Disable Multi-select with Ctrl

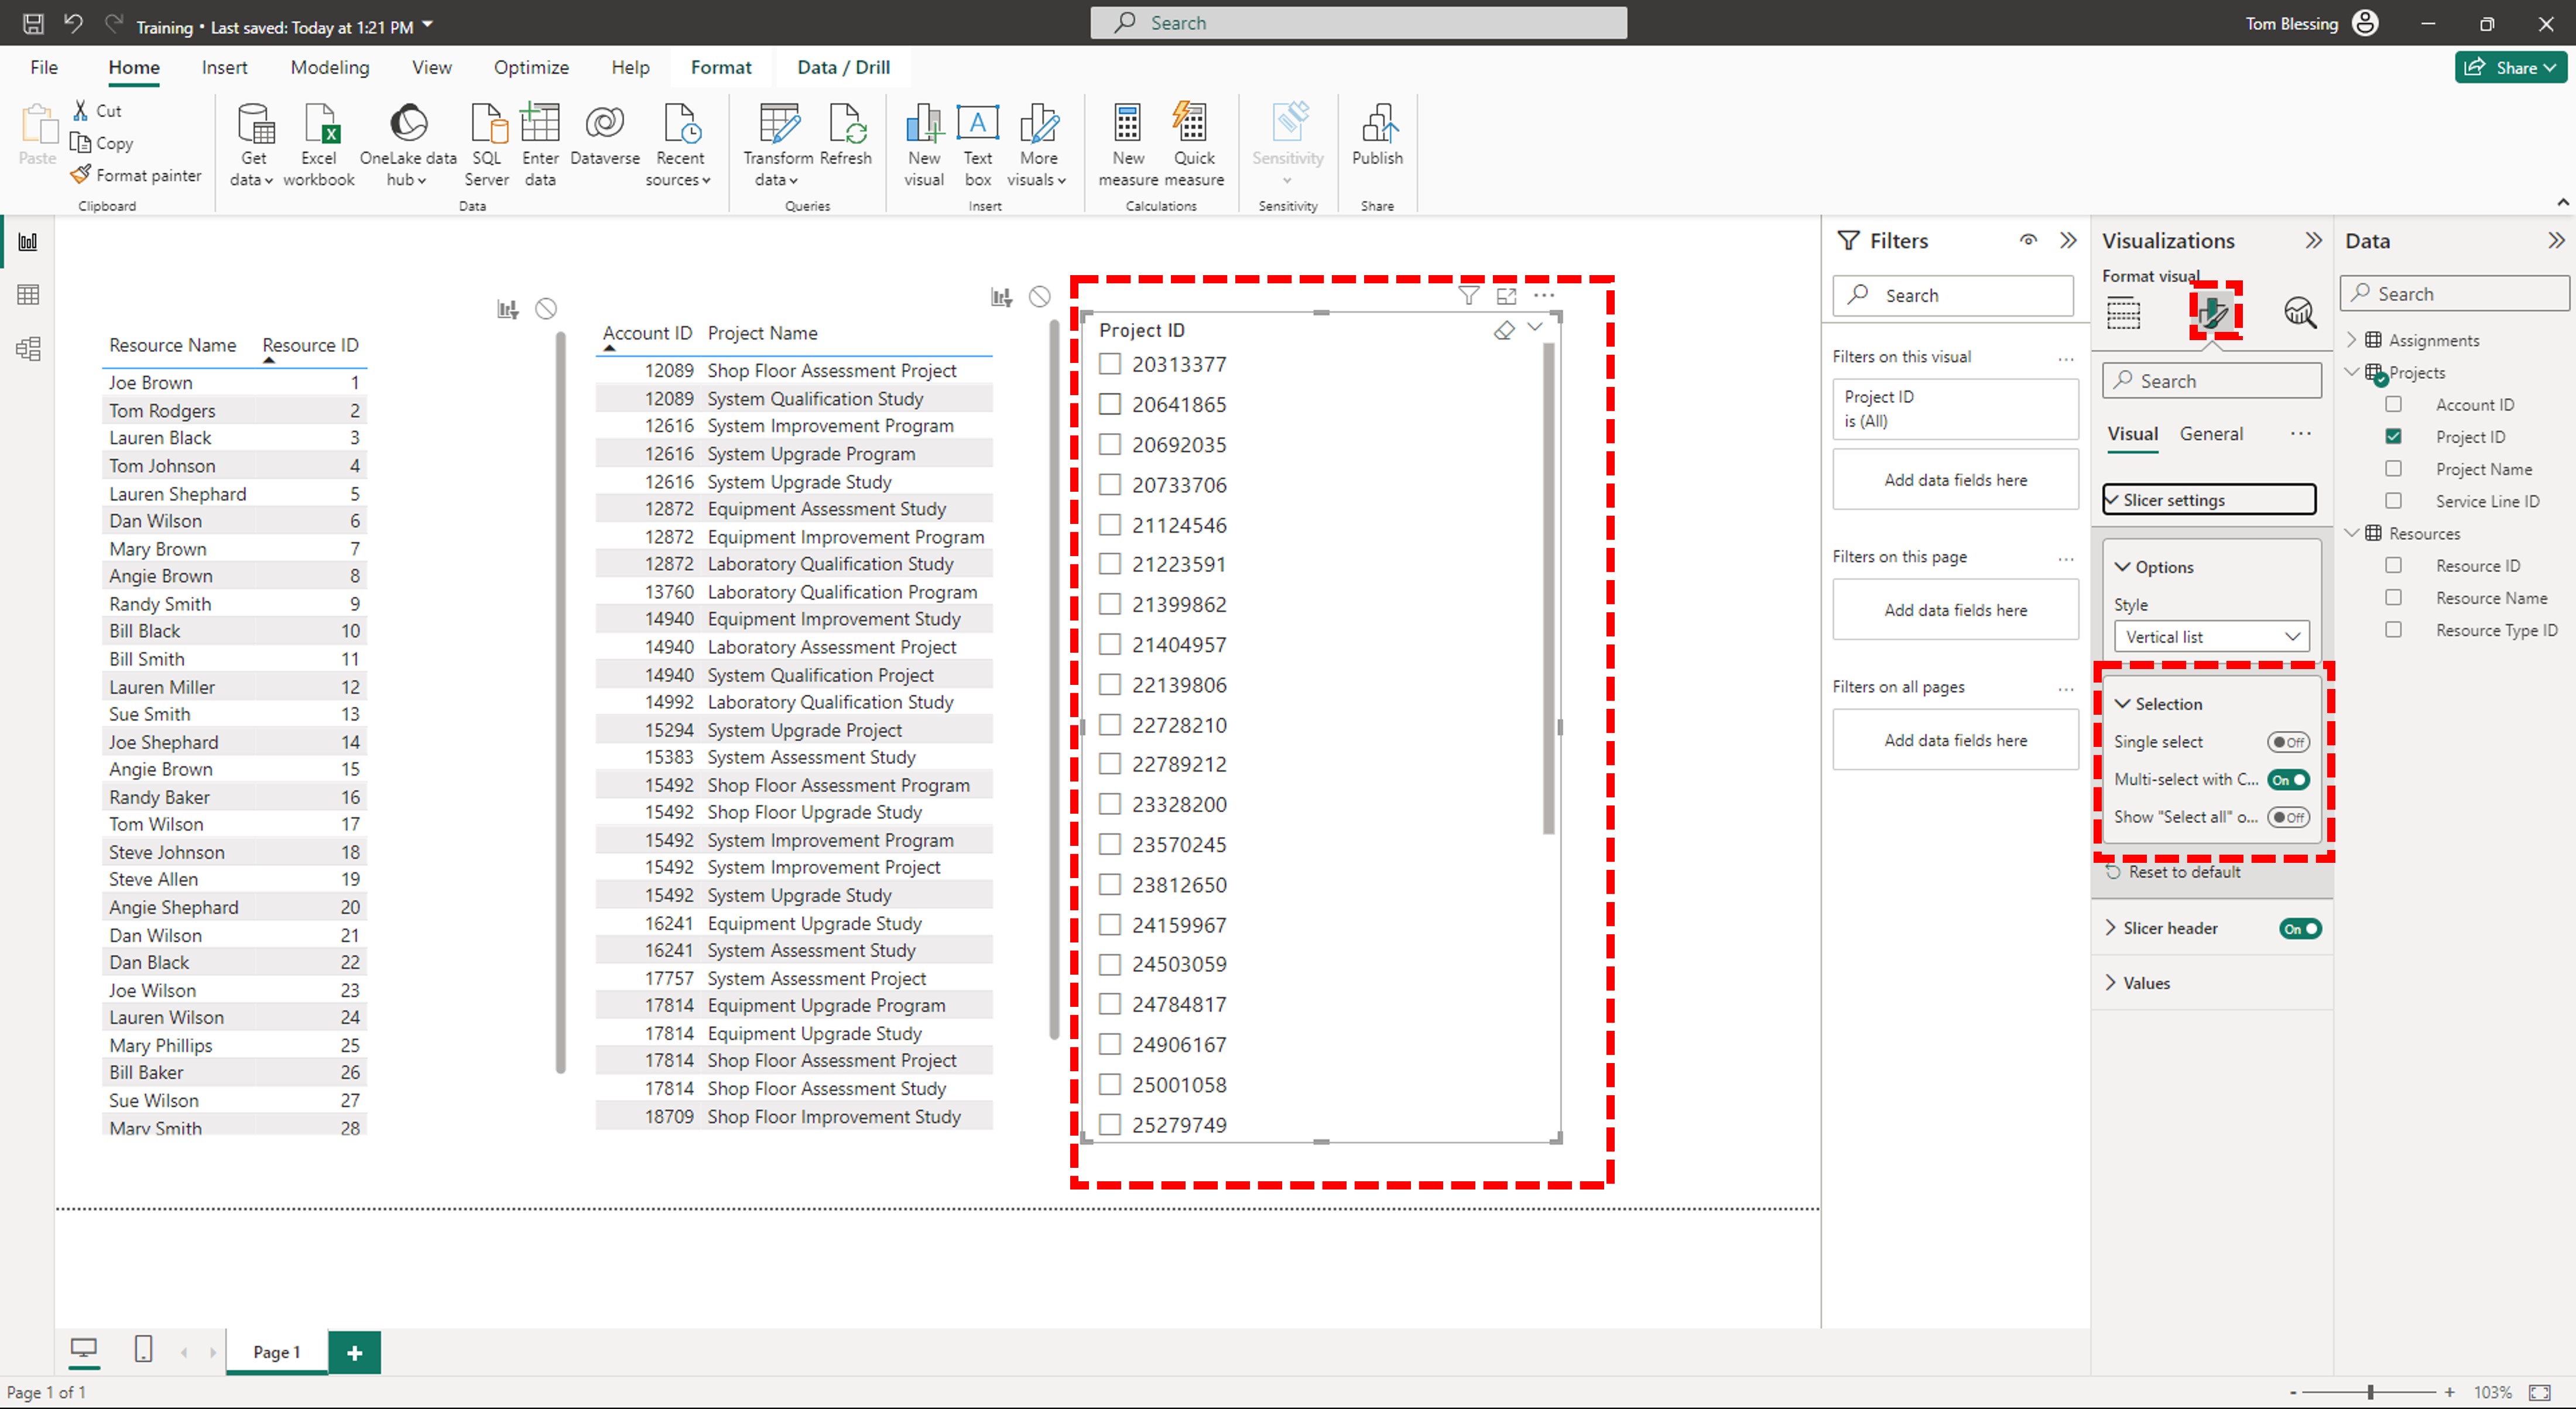coord(2289,780)
